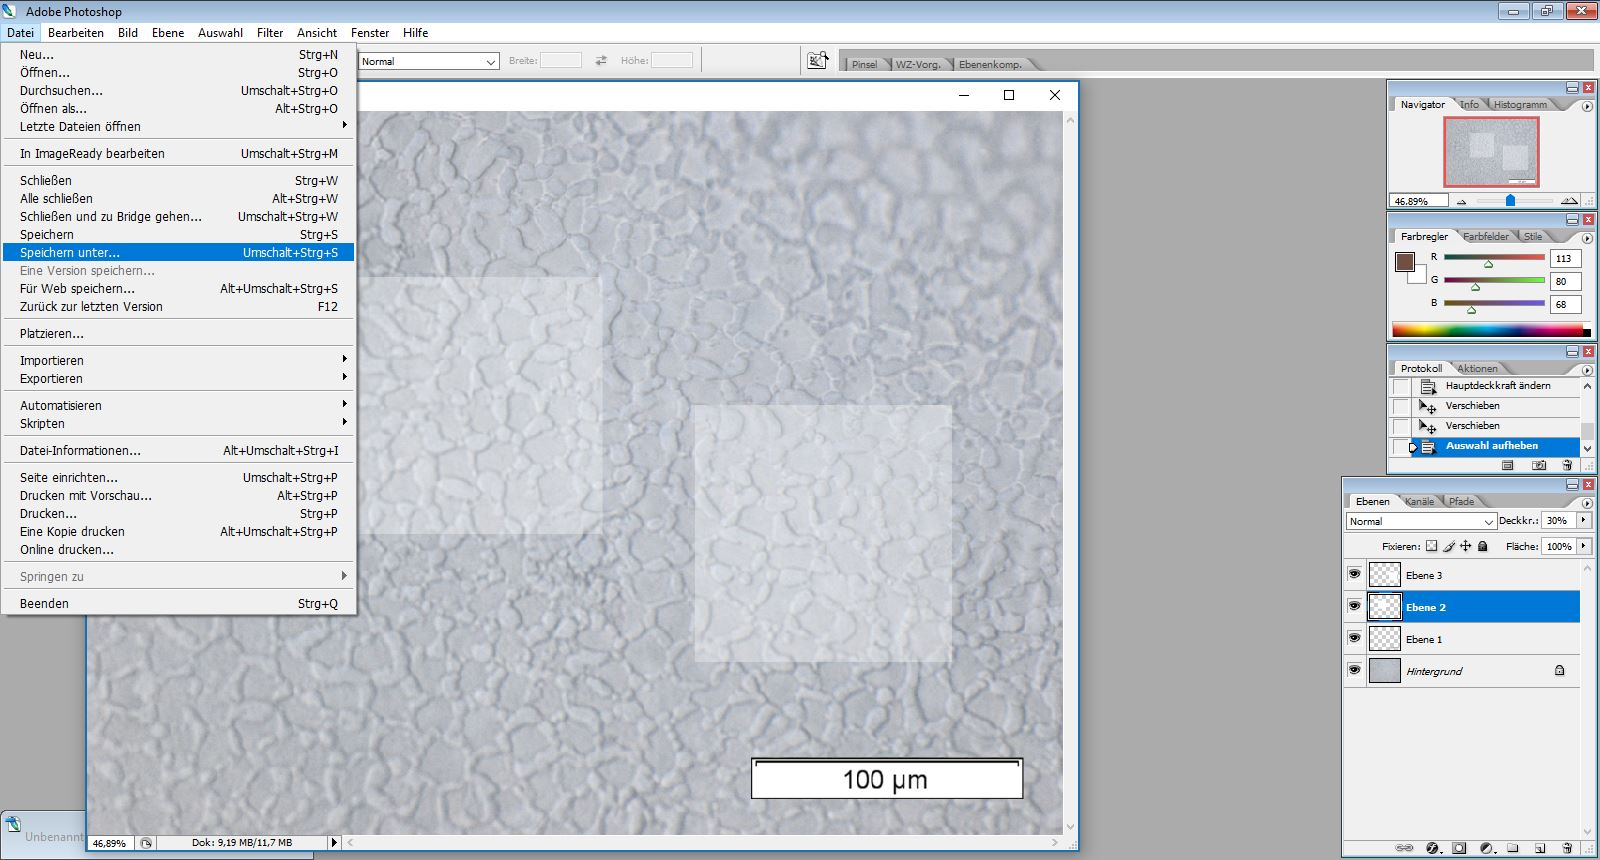Lock transparent pixels icon next to Fixieren

click(x=1431, y=546)
